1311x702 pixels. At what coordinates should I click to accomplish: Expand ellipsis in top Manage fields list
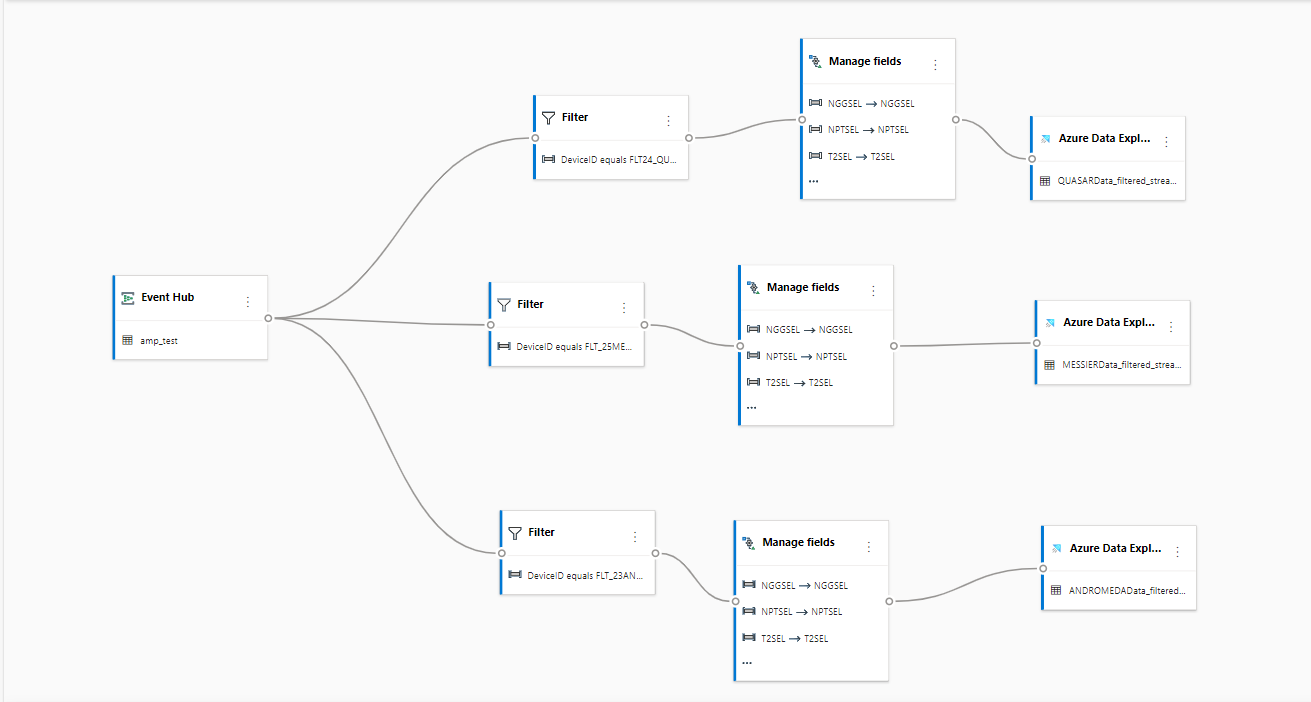(814, 181)
